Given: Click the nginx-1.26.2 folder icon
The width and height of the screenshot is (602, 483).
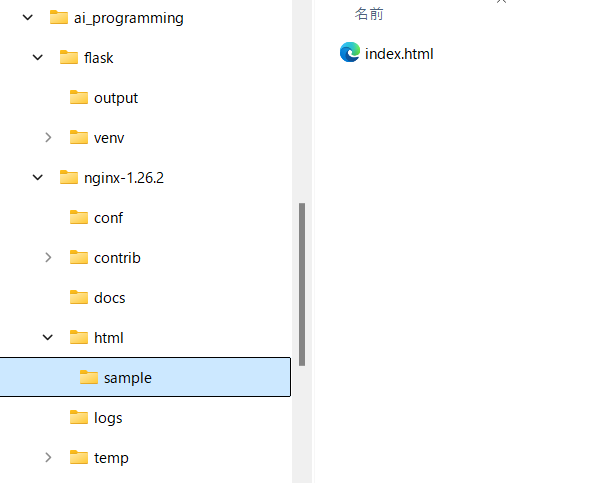Looking at the screenshot, I should (x=69, y=178).
